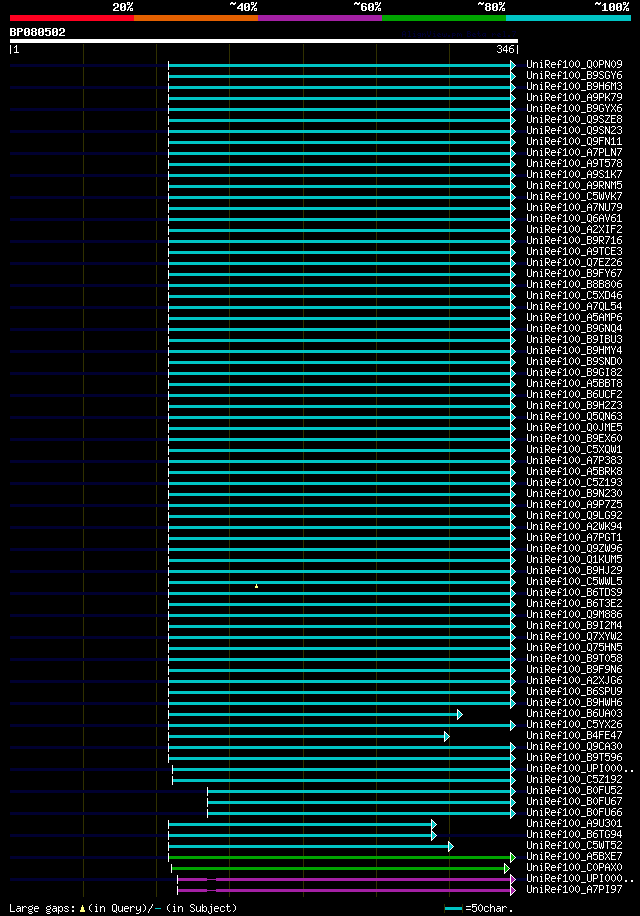The height and width of the screenshot is (916, 640).
Task: Open hit UniRef100_Q0PN09
Action: click(x=574, y=64)
